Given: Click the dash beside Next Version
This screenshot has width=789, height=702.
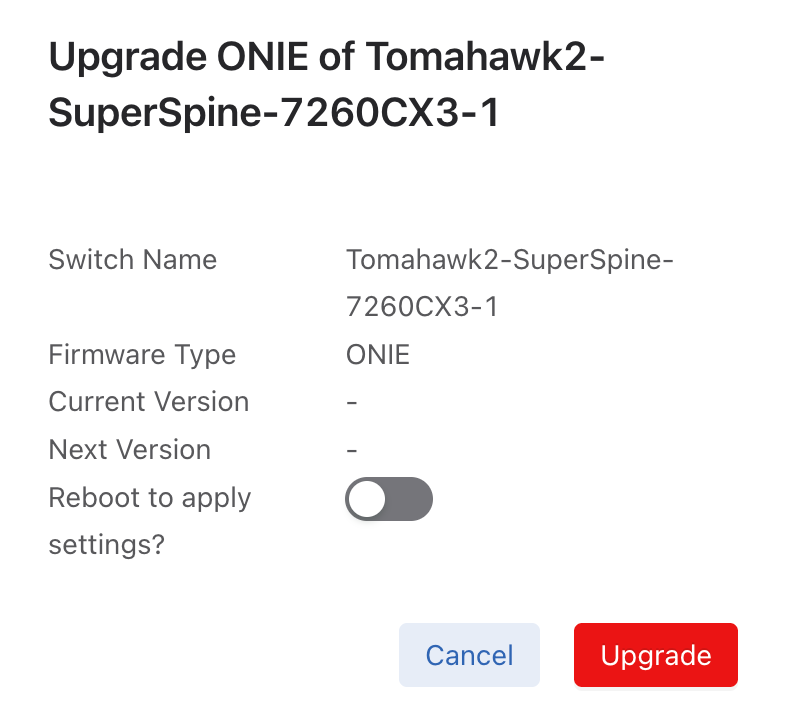Looking at the screenshot, I should click(352, 449).
